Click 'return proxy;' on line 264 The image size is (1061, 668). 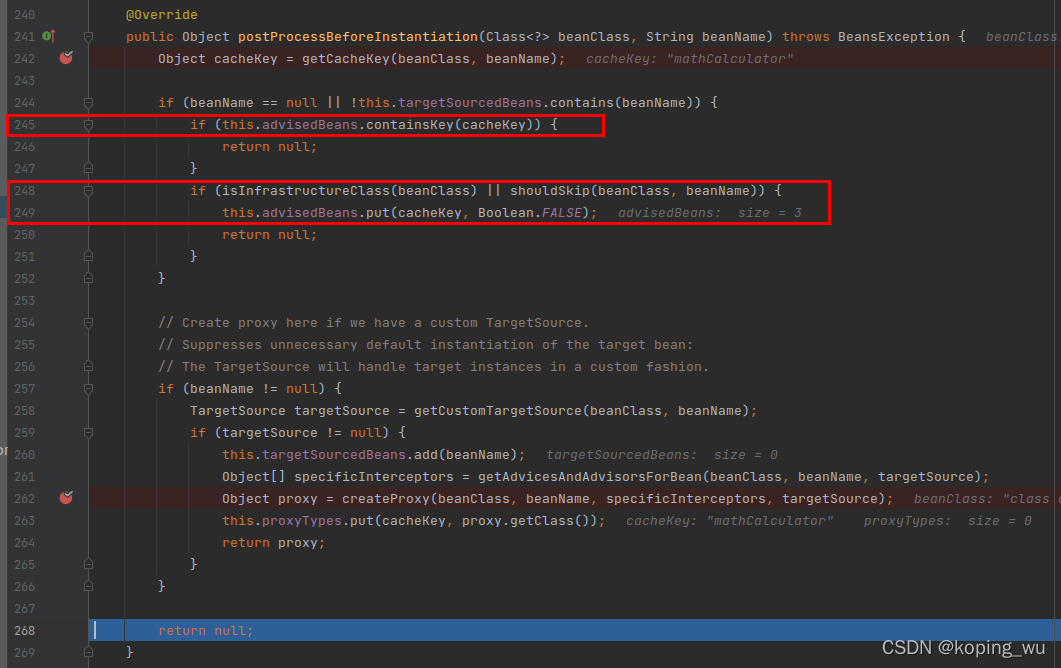click(273, 542)
